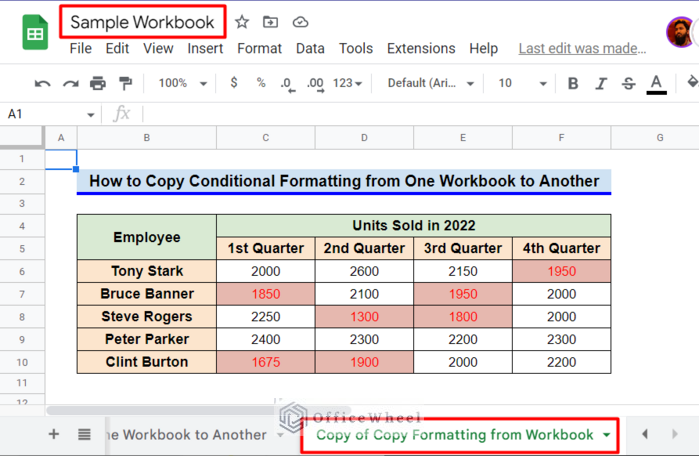Toggle Bold formatting
Image resolution: width=699 pixels, height=456 pixels.
(x=573, y=84)
